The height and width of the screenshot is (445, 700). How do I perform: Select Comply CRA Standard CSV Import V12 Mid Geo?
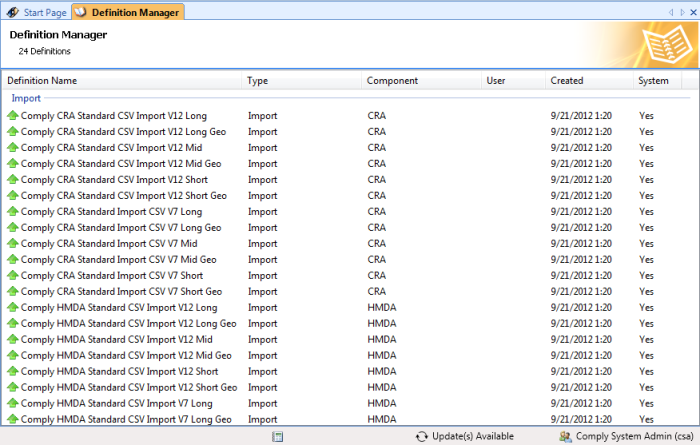pyautogui.click(x=121, y=163)
